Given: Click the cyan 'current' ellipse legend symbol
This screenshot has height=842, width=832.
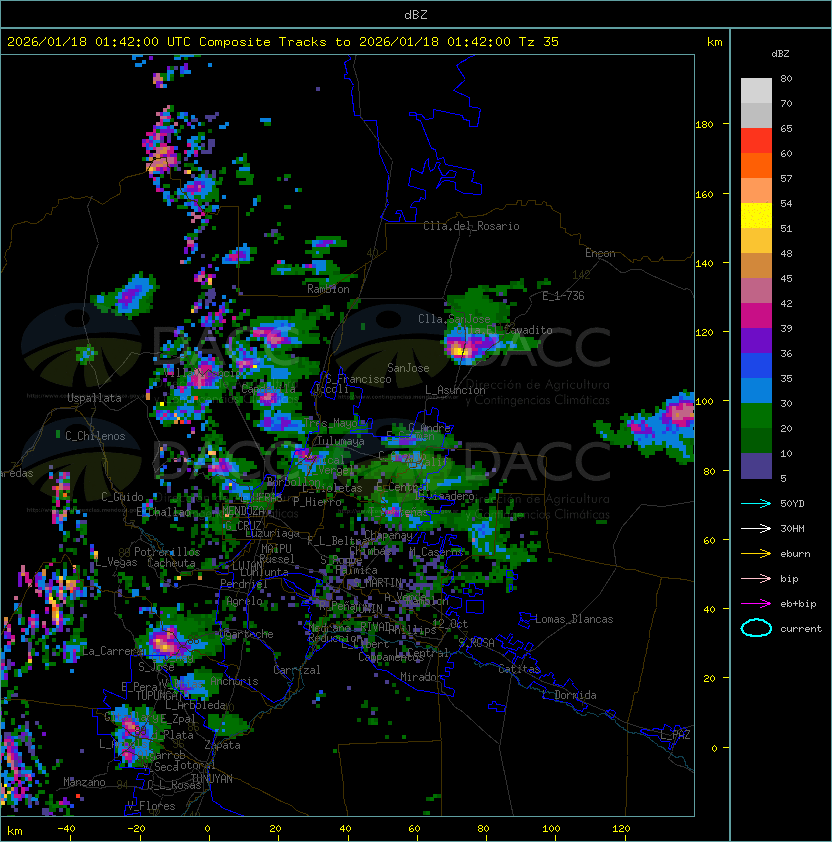Looking at the screenshot, I should (x=756, y=628).
